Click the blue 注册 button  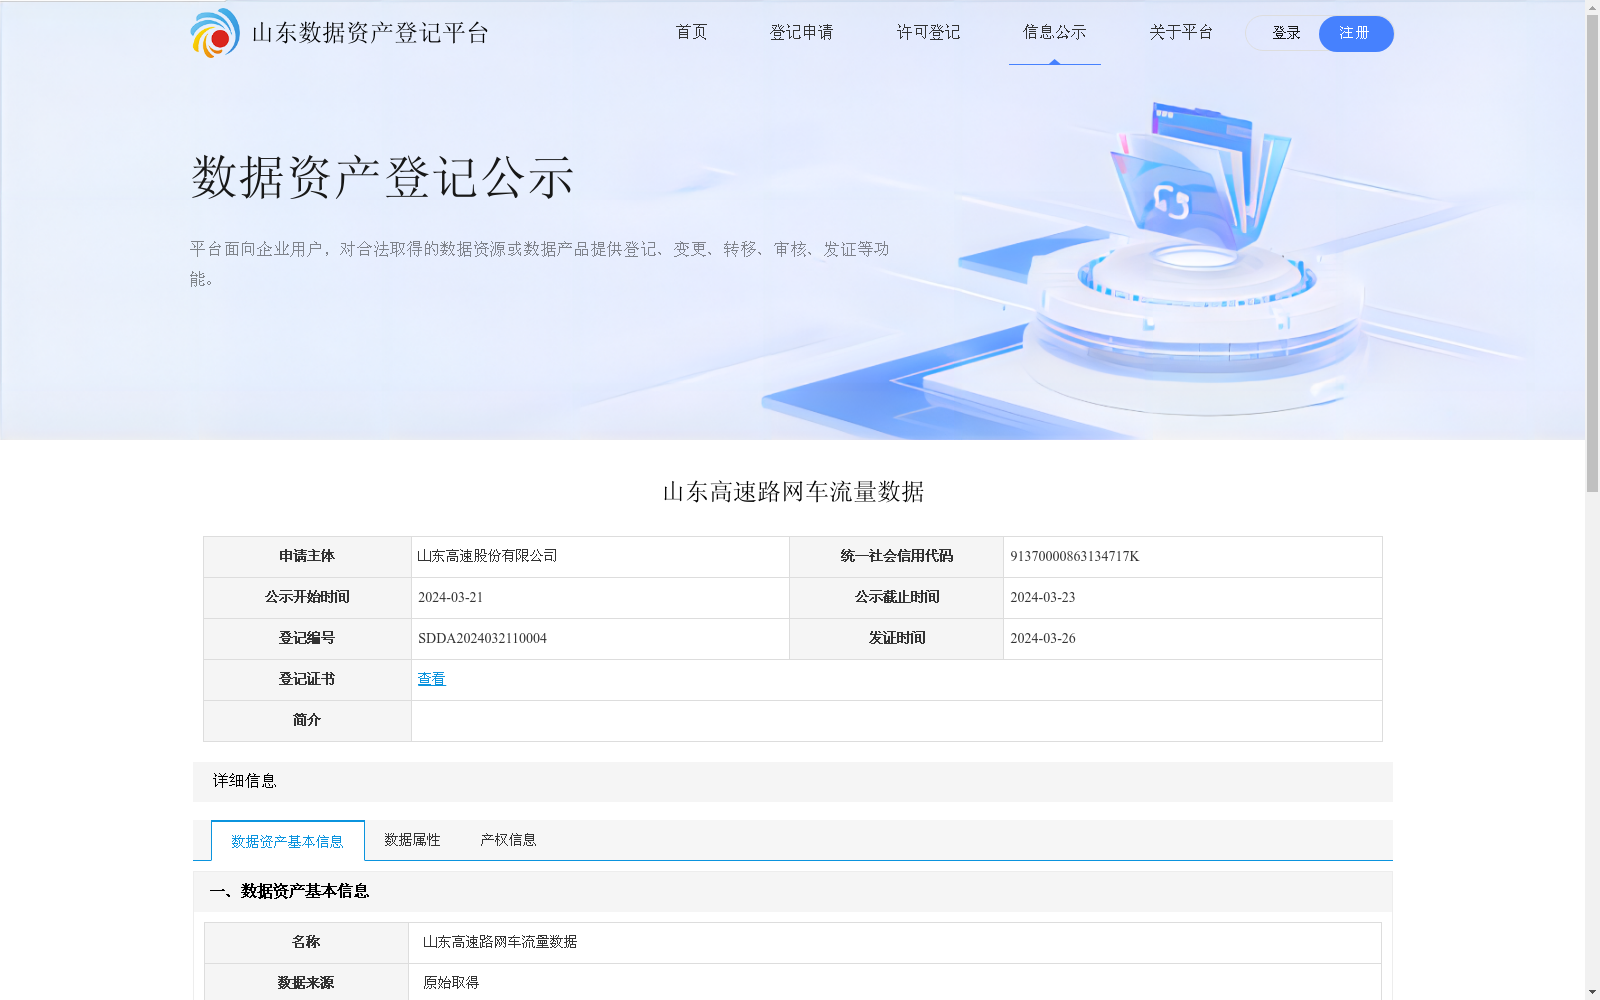1356,33
